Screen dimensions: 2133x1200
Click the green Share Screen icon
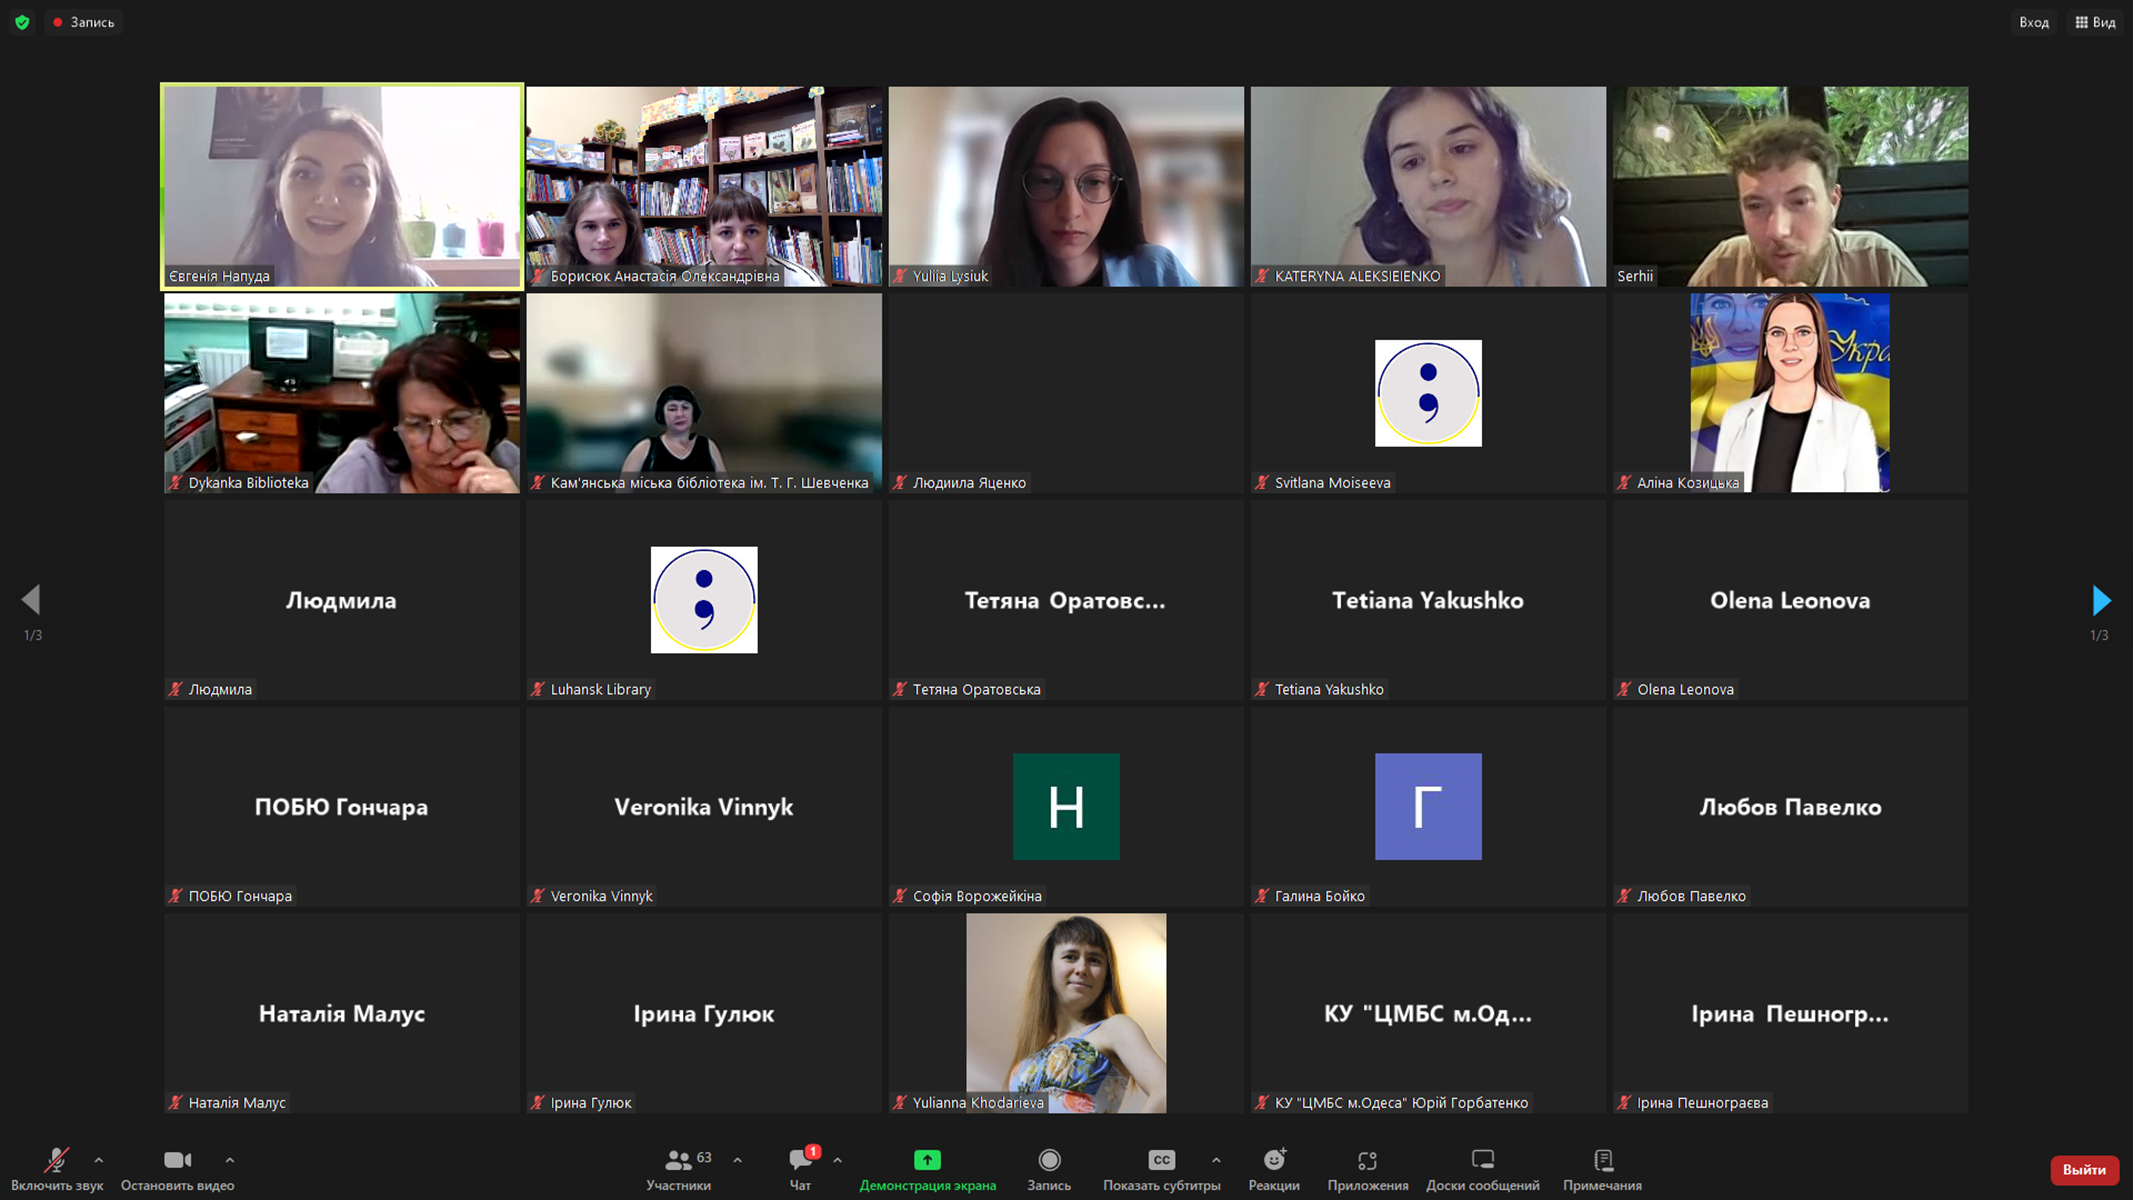(927, 1160)
